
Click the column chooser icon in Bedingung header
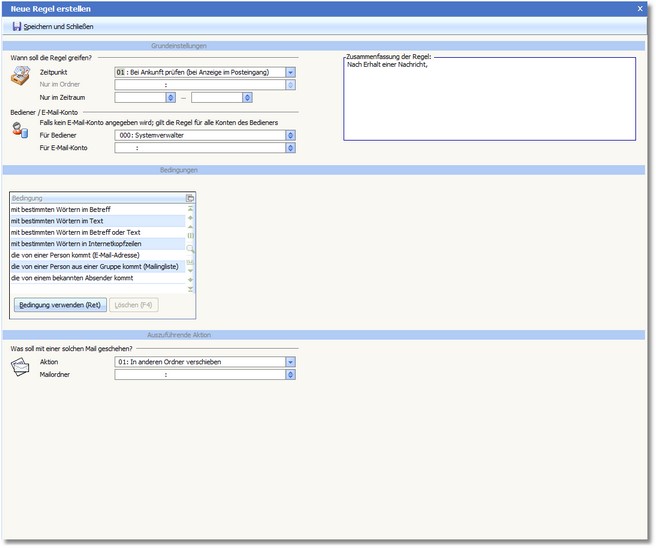pos(190,198)
